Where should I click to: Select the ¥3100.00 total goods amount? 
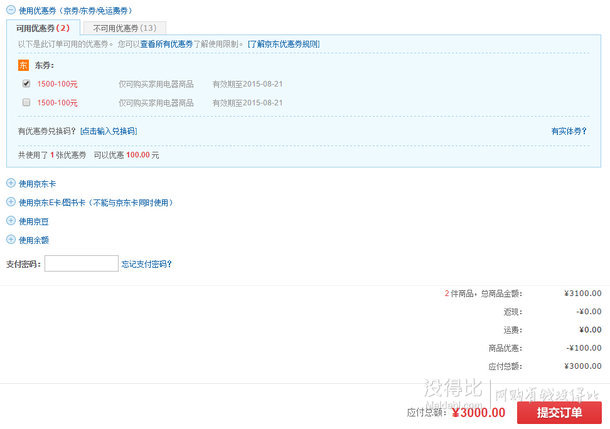(583, 293)
